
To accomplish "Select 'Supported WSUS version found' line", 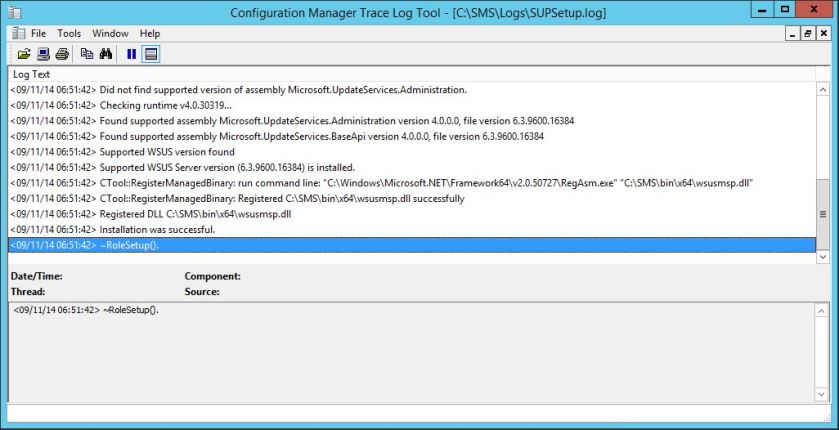I will pos(411,152).
